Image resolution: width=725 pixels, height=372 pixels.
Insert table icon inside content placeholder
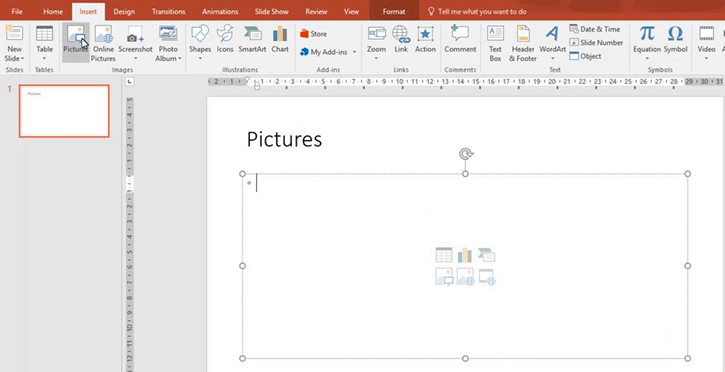click(444, 255)
